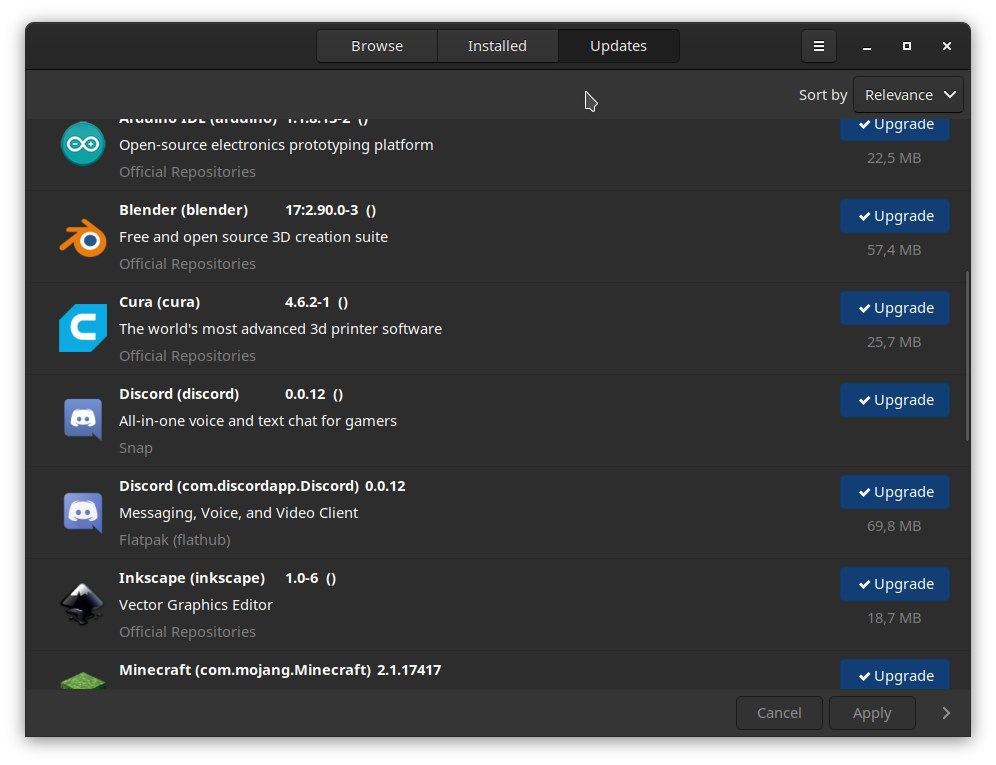Click the Arduino IDE app icon
Image resolution: width=996 pixels, height=765 pixels.
point(83,144)
